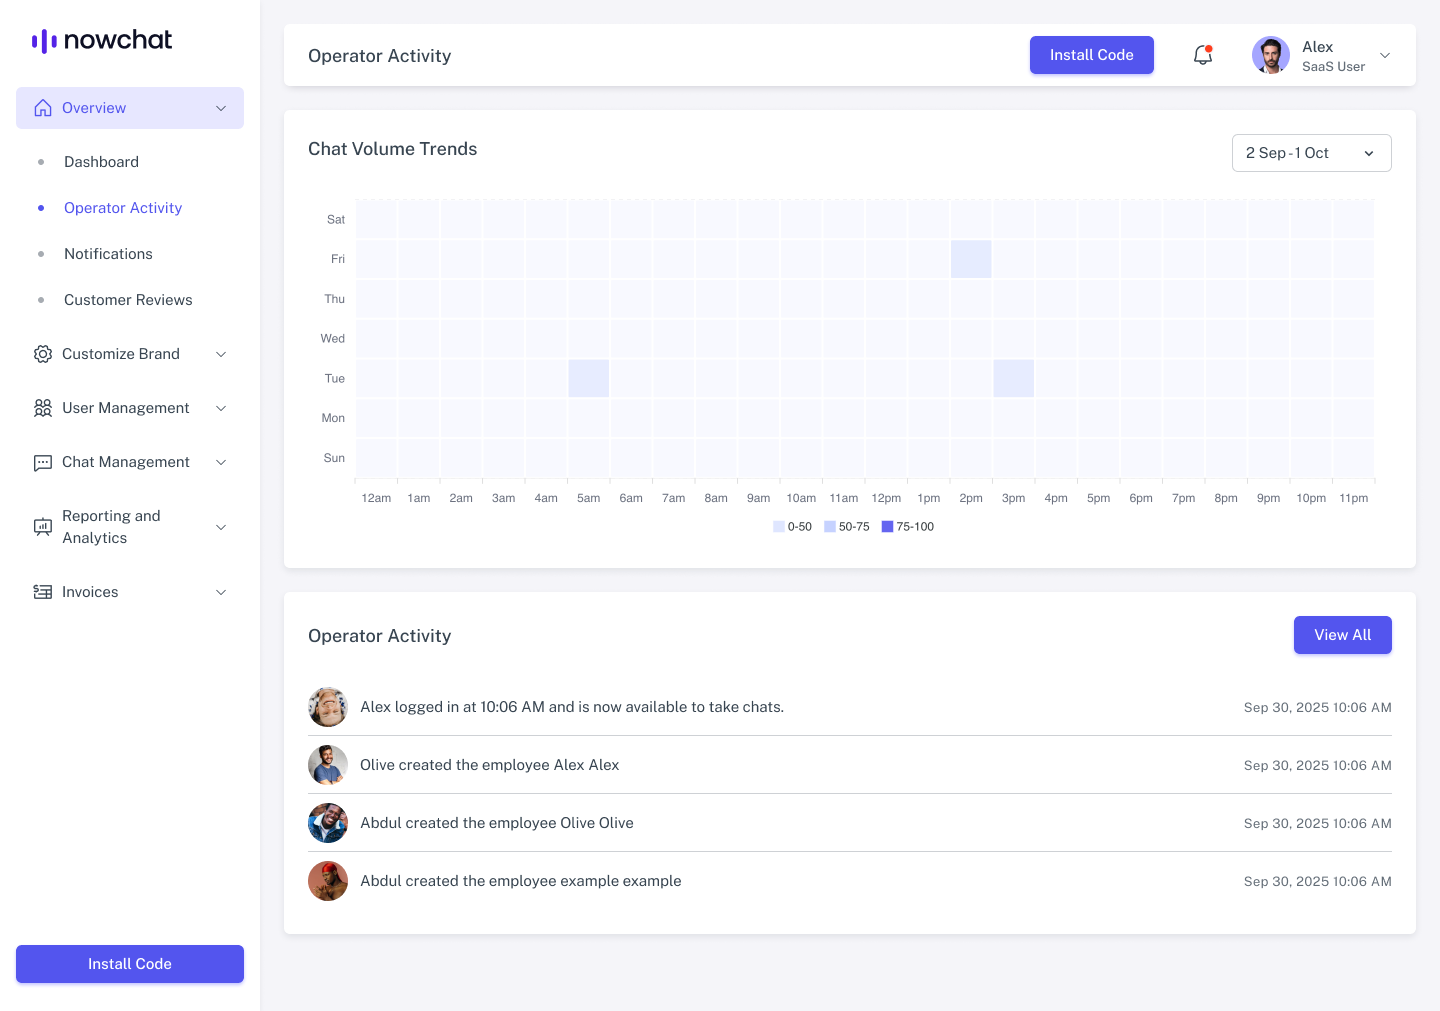Open the Dashboard menu item
The height and width of the screenshot is (1011, 1440).
click(101, 162)
